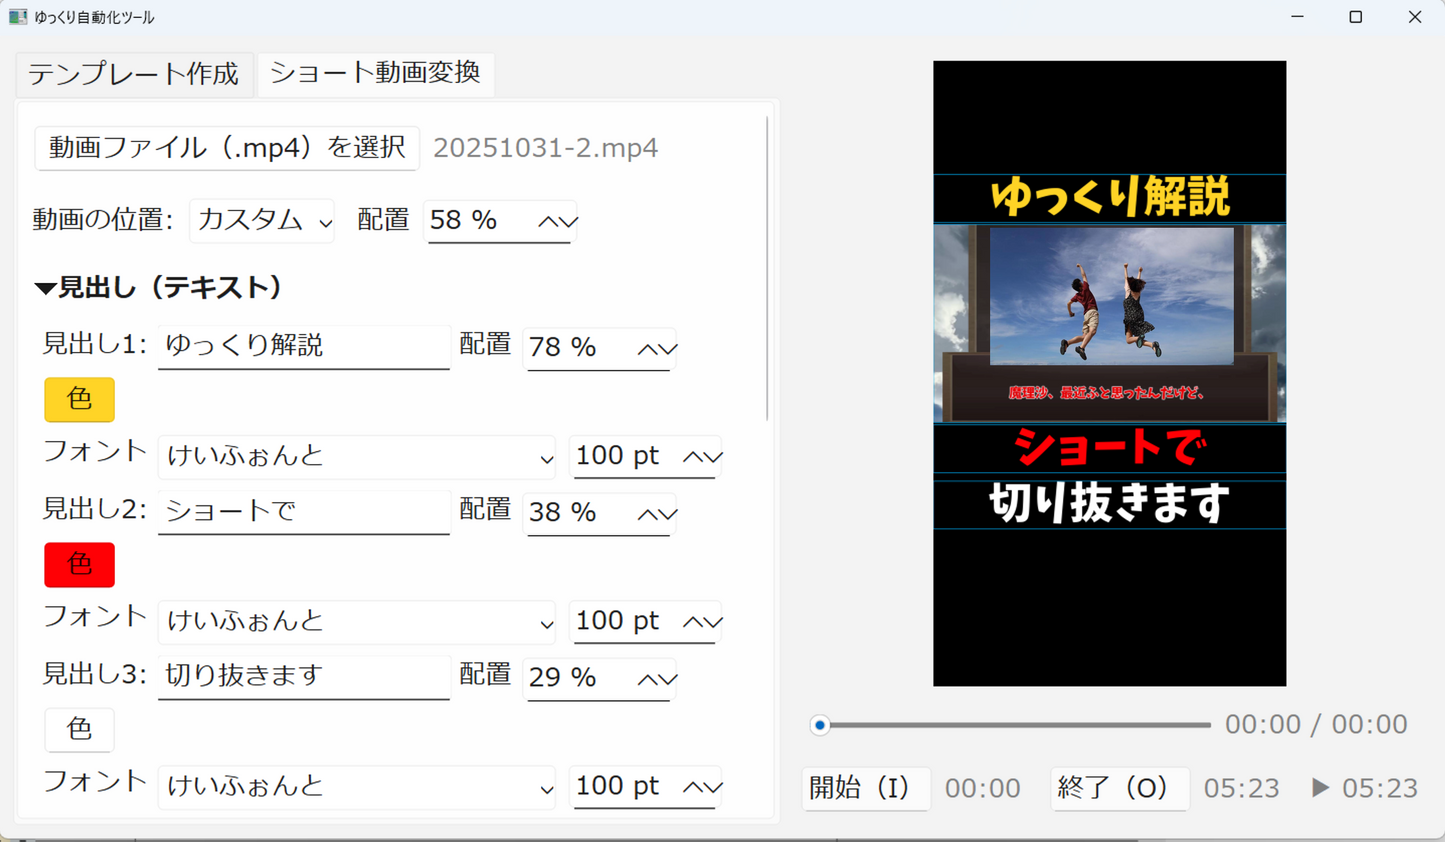Open the 動画の位置 dropdown showing カスタム
Viewport: 1445px width, 842px height.
coord(261,221)
